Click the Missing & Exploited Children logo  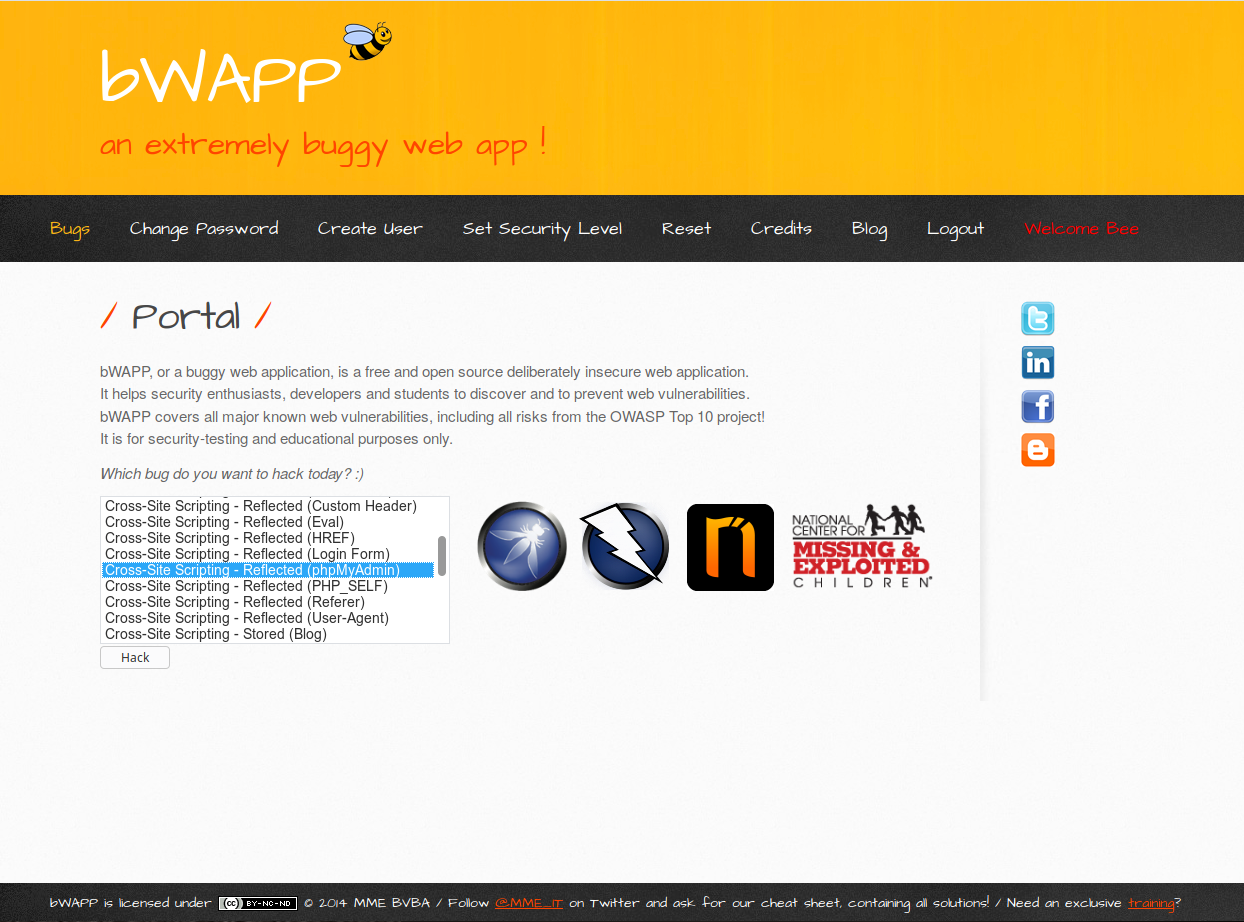pos(861,546)
